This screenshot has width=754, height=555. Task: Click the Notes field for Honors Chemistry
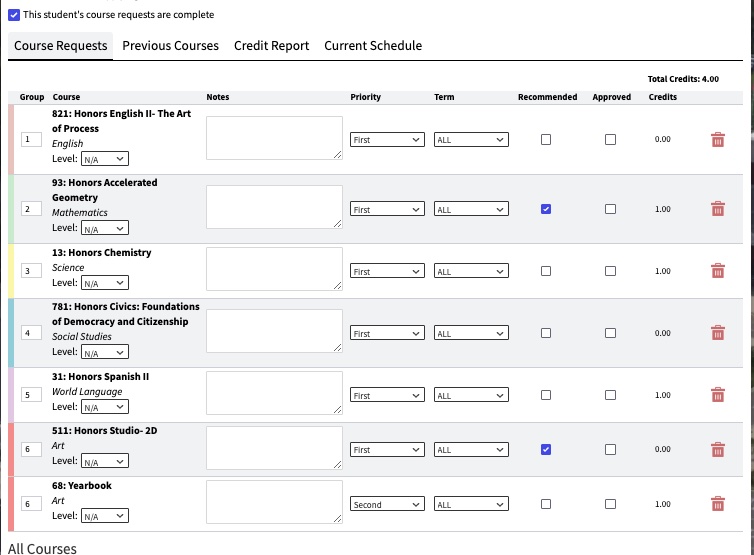click(274, 269)
